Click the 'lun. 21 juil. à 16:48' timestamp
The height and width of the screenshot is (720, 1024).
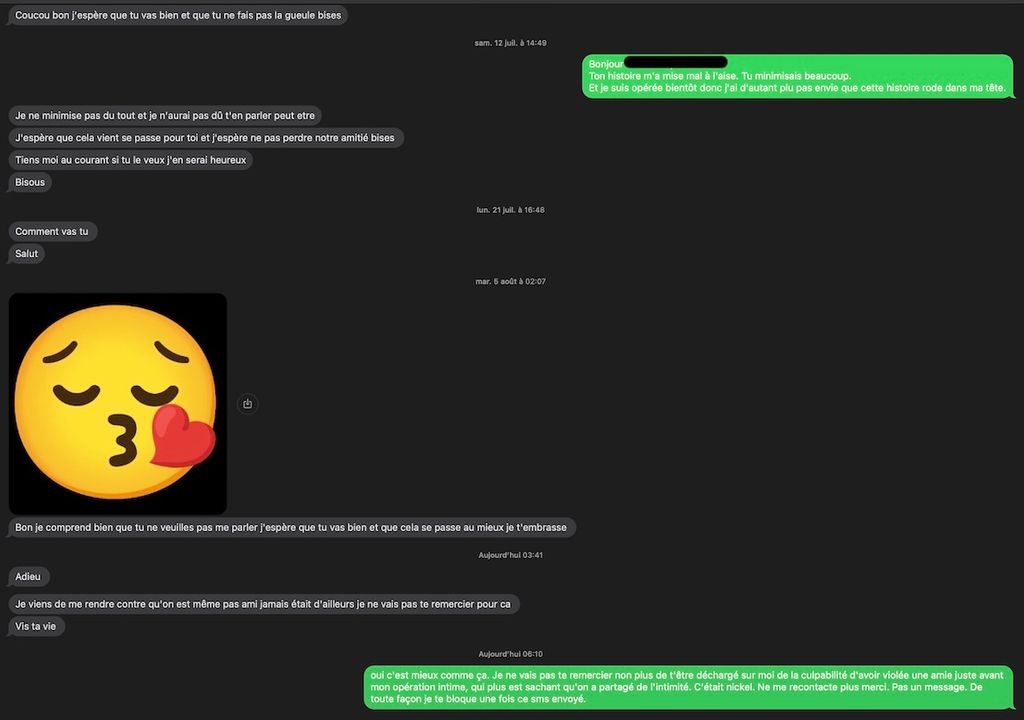click(511, 210)
